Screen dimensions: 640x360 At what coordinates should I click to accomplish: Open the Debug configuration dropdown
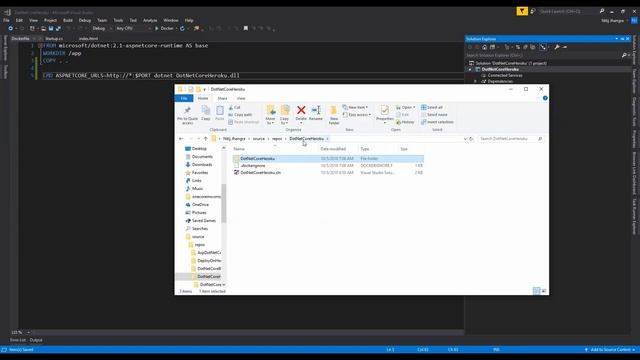click(102, 29)
